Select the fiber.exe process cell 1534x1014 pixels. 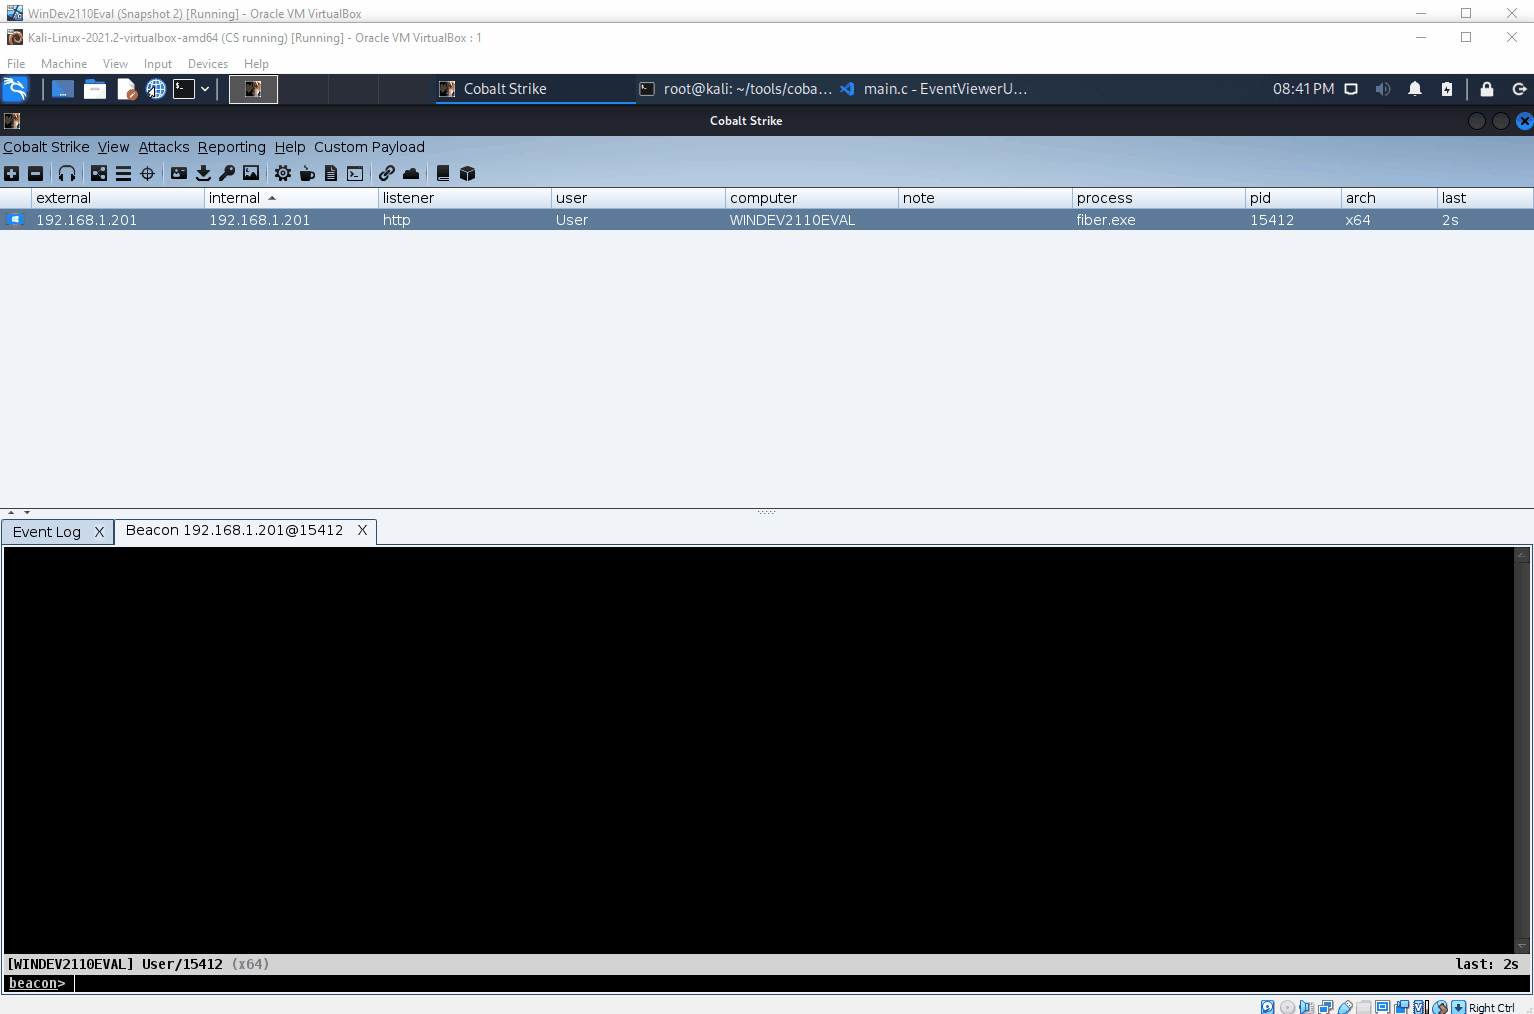click(1159, 220)
